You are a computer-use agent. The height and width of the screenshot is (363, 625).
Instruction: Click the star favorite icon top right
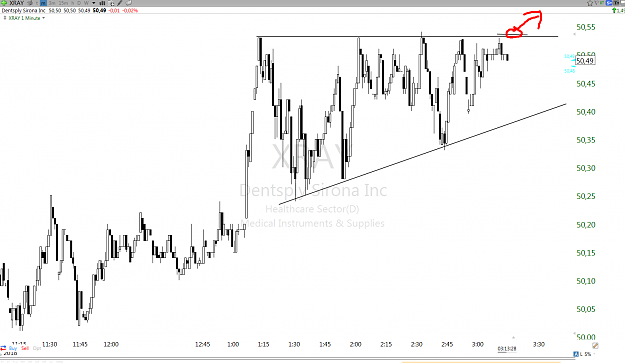(590, 3)
